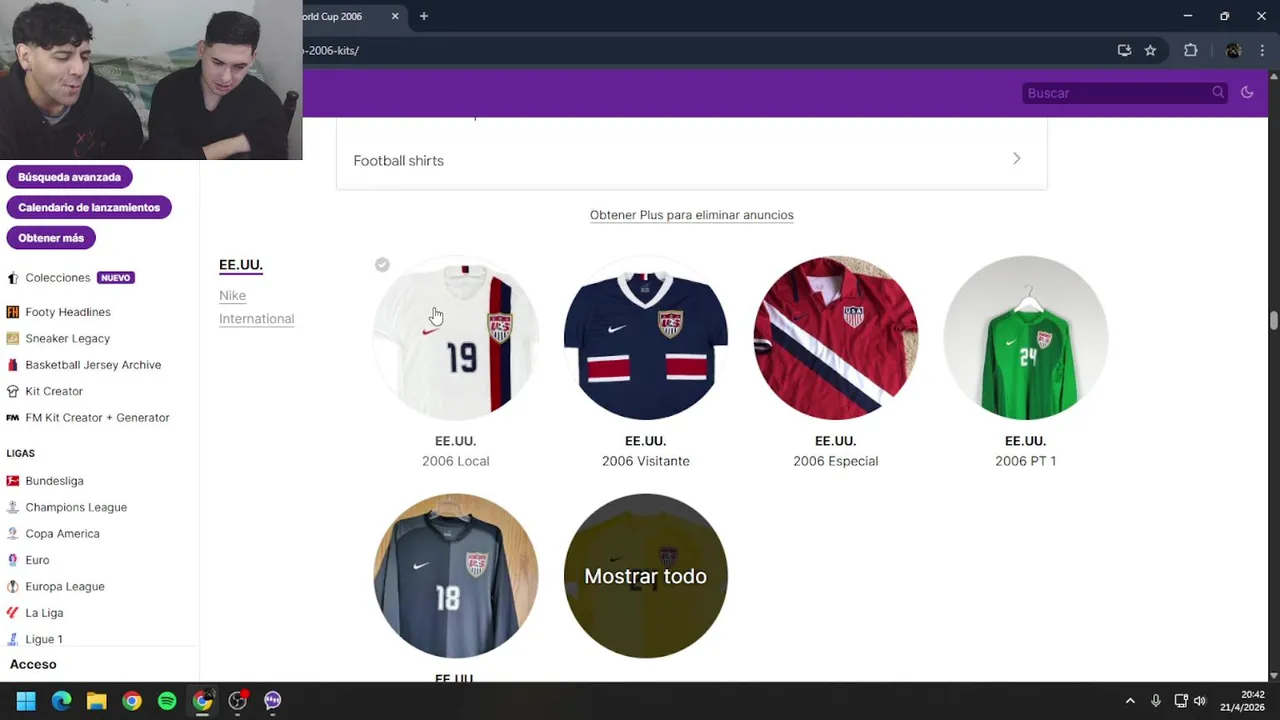Open the Nike brand link
The image size is (1280, 720).
[232, 295]
